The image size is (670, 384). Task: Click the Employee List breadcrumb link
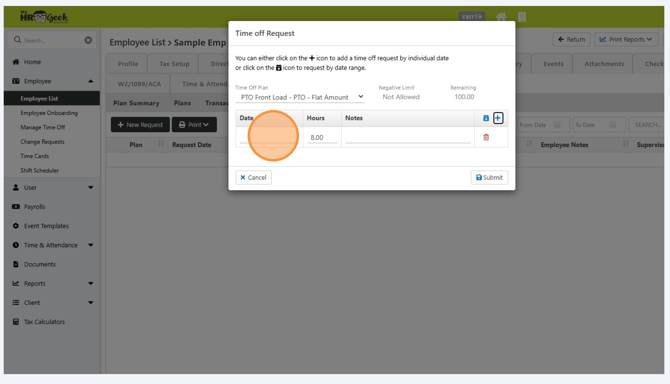point(137,42)
